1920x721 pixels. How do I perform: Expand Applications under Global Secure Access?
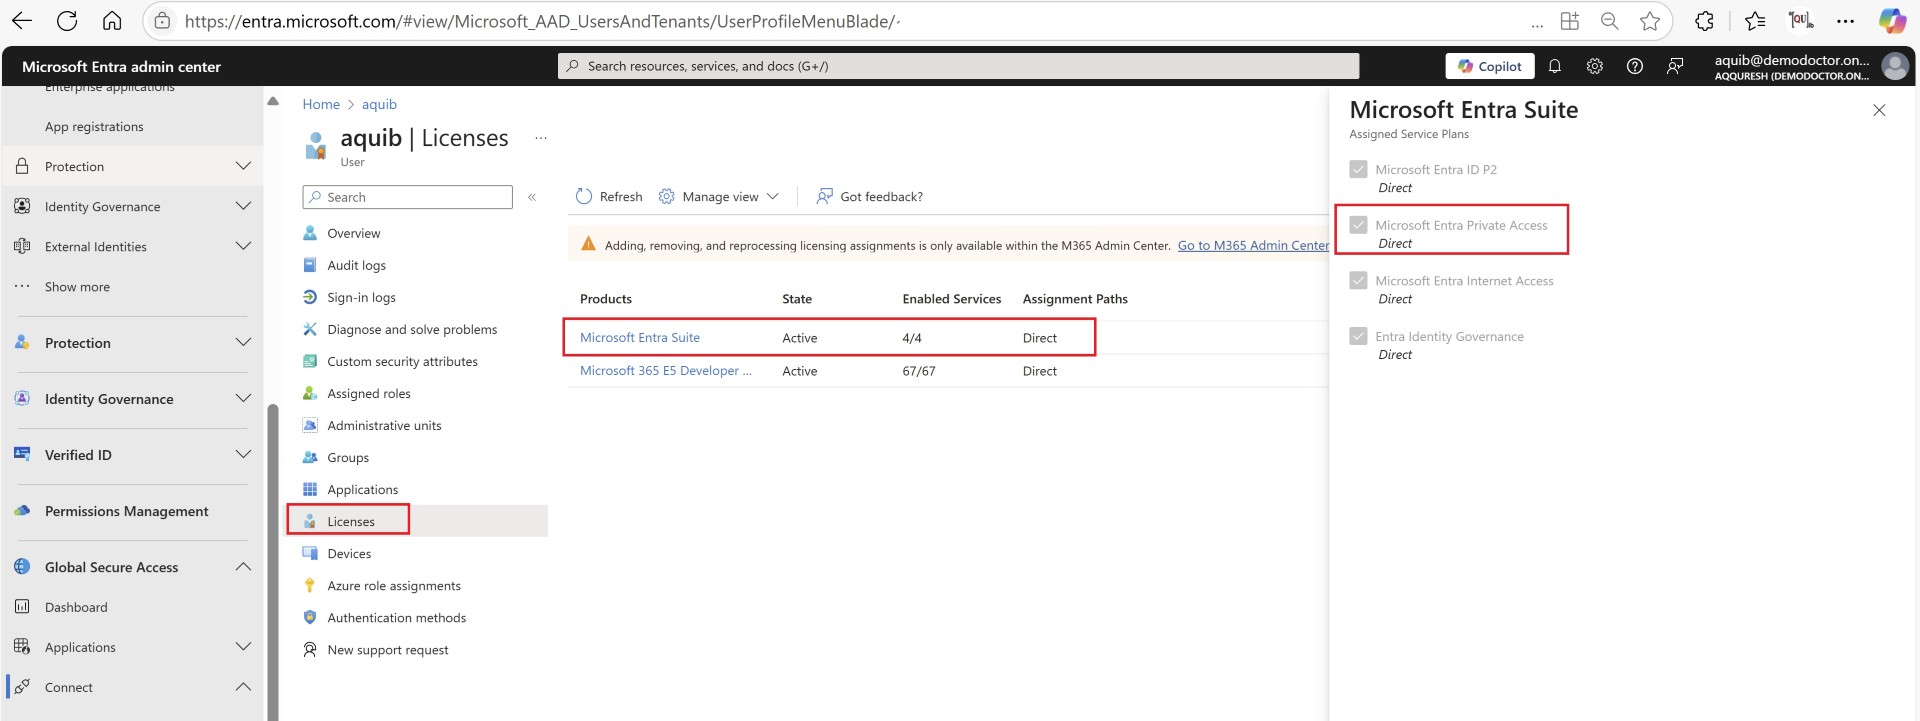pos(243,646)
